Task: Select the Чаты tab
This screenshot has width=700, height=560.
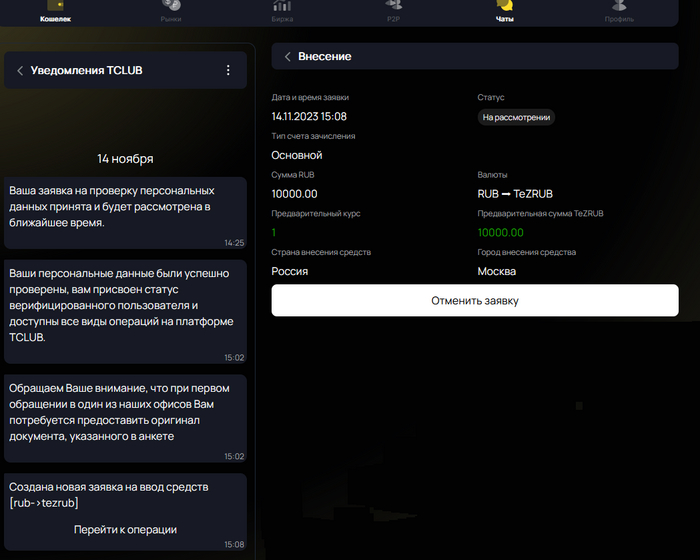Action: coord(504,12)
